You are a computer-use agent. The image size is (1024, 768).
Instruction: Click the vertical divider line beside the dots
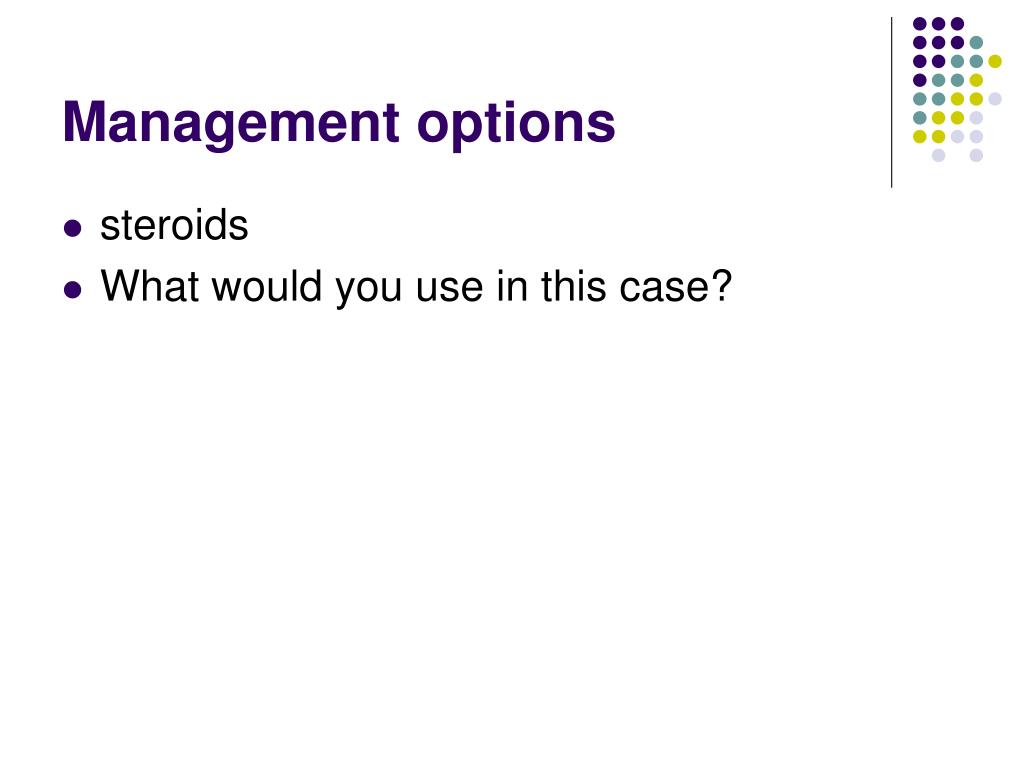pos(891,103)
